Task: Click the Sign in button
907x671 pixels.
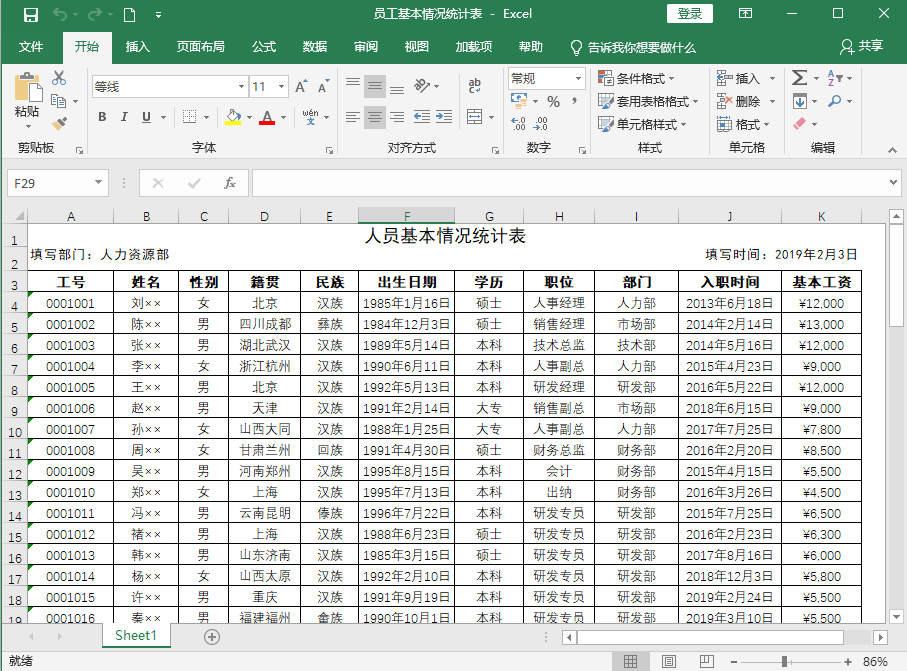Action: click(690, 13)
